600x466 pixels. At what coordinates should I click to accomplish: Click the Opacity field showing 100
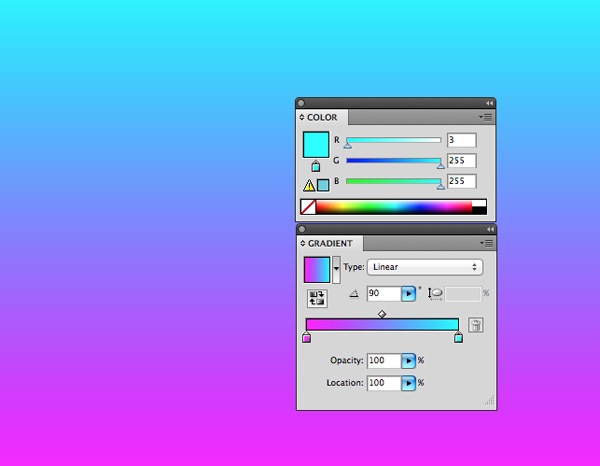(x=384, y=360)
